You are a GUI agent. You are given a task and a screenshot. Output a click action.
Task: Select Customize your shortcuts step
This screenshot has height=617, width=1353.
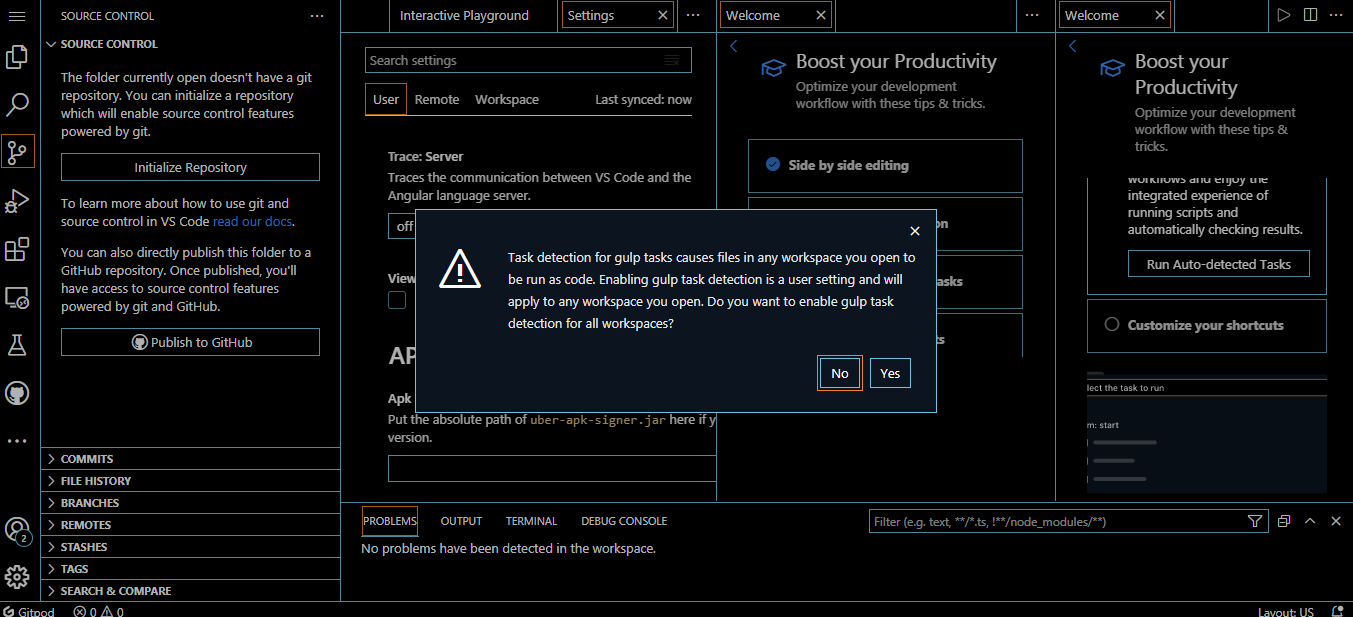[x=1206, y=325]
